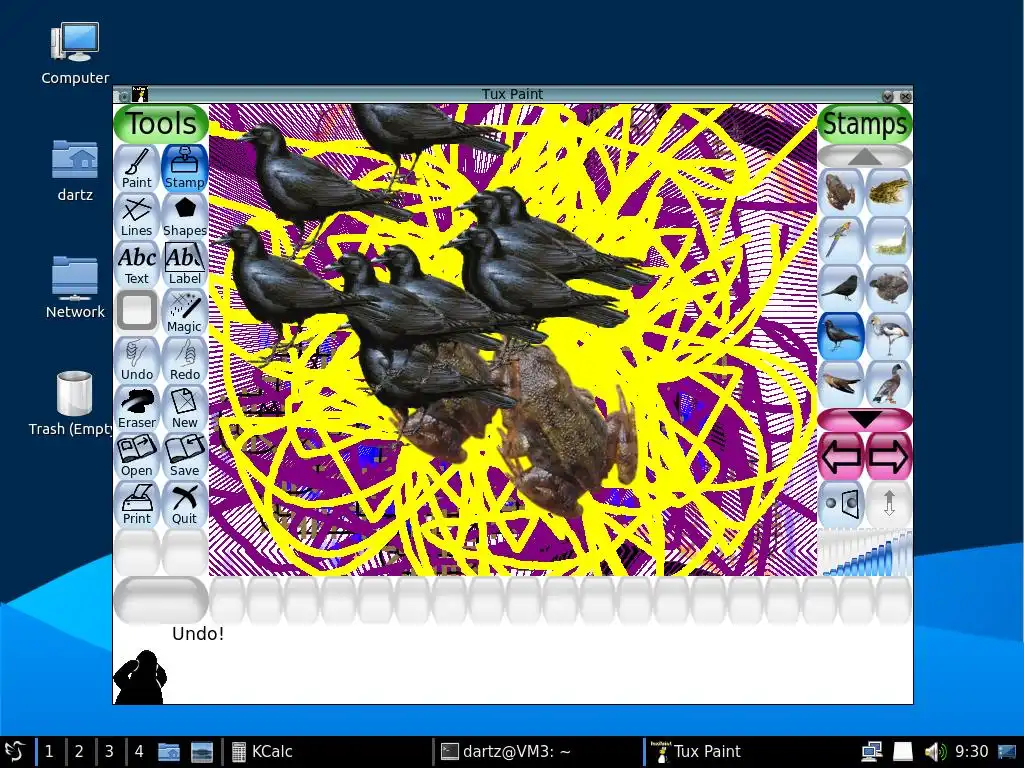Pick the brown toad stamp
Viewport: 1024px width, 768px height.
840,192
